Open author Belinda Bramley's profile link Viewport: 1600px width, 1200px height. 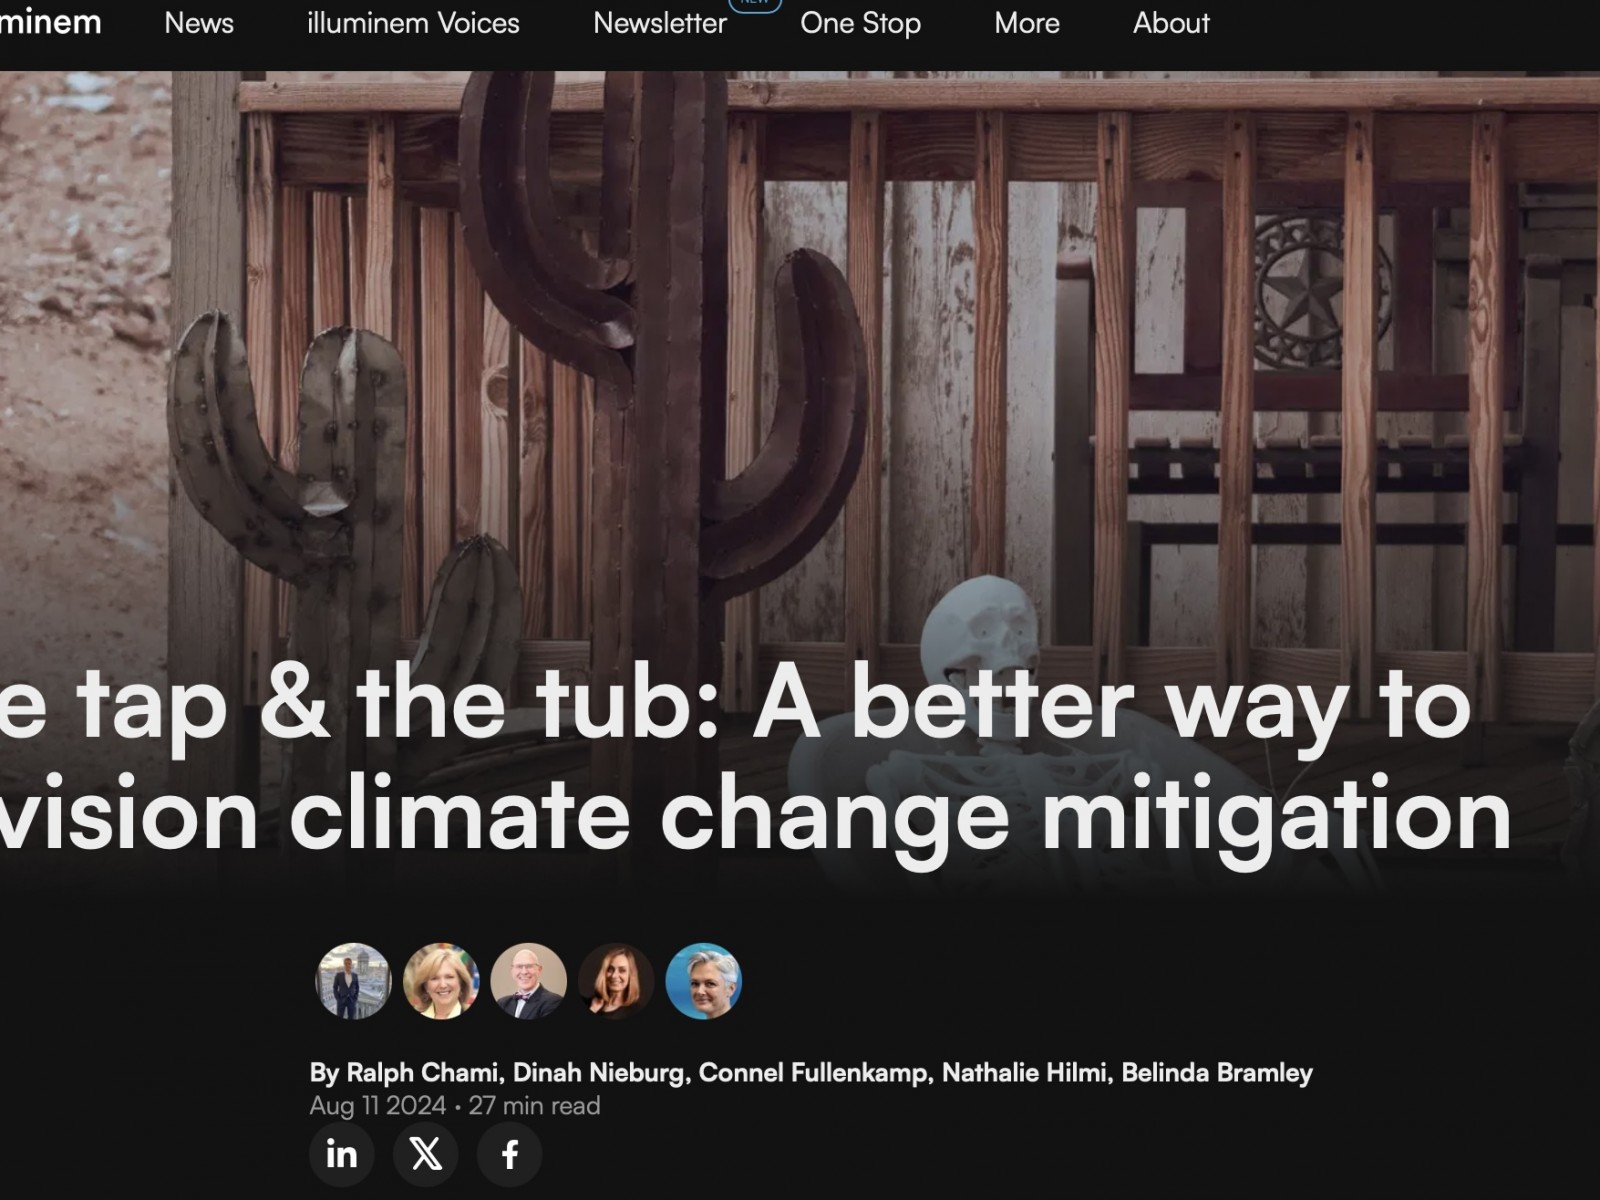point(1217,1073)
